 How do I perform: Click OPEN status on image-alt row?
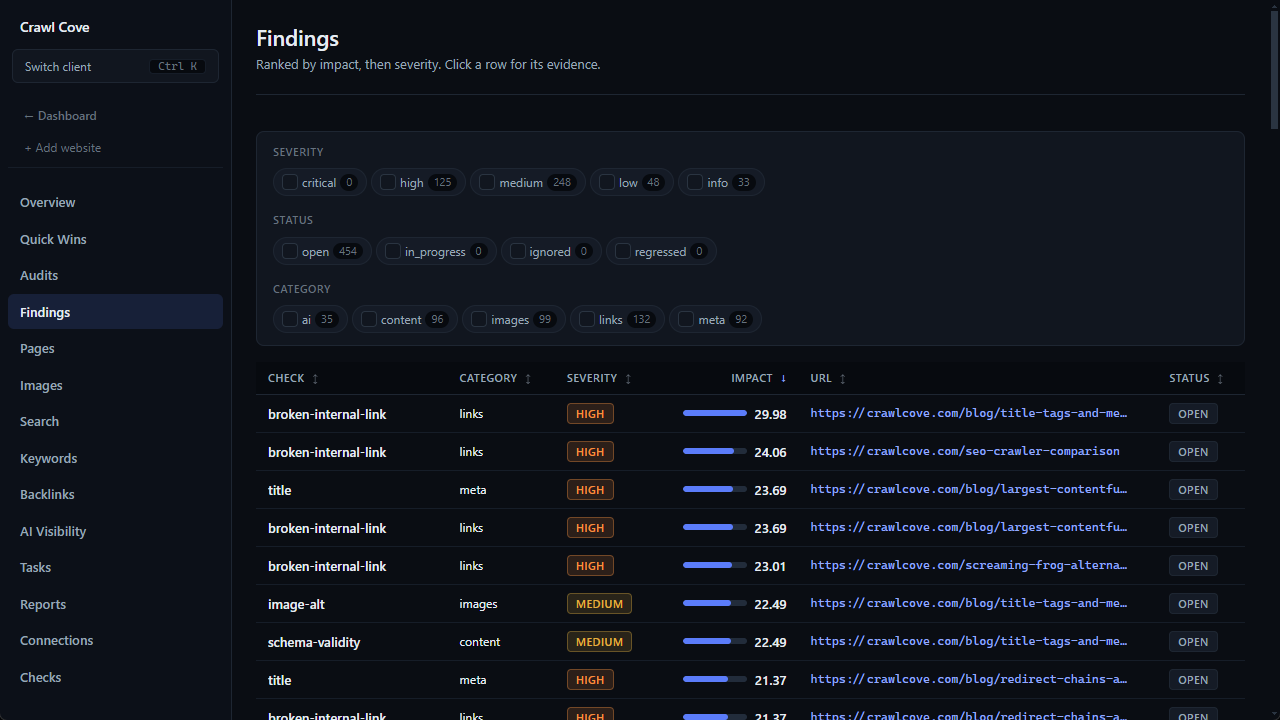(1193, 604)
